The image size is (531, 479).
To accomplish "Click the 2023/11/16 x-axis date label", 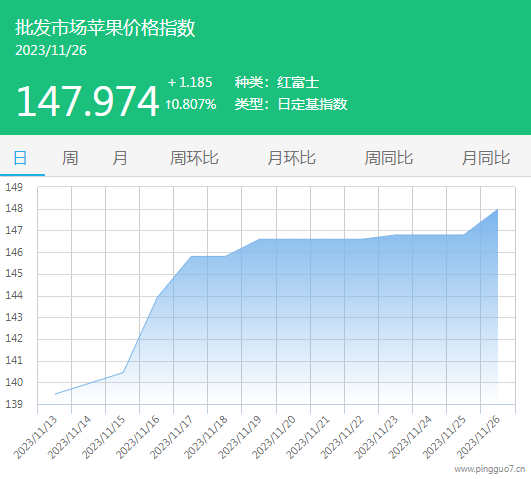I will click(138, 437).
